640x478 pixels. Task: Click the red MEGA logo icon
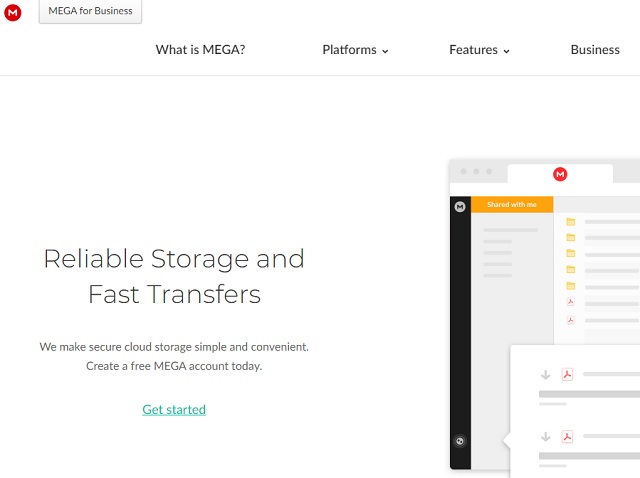pos(13,13)
